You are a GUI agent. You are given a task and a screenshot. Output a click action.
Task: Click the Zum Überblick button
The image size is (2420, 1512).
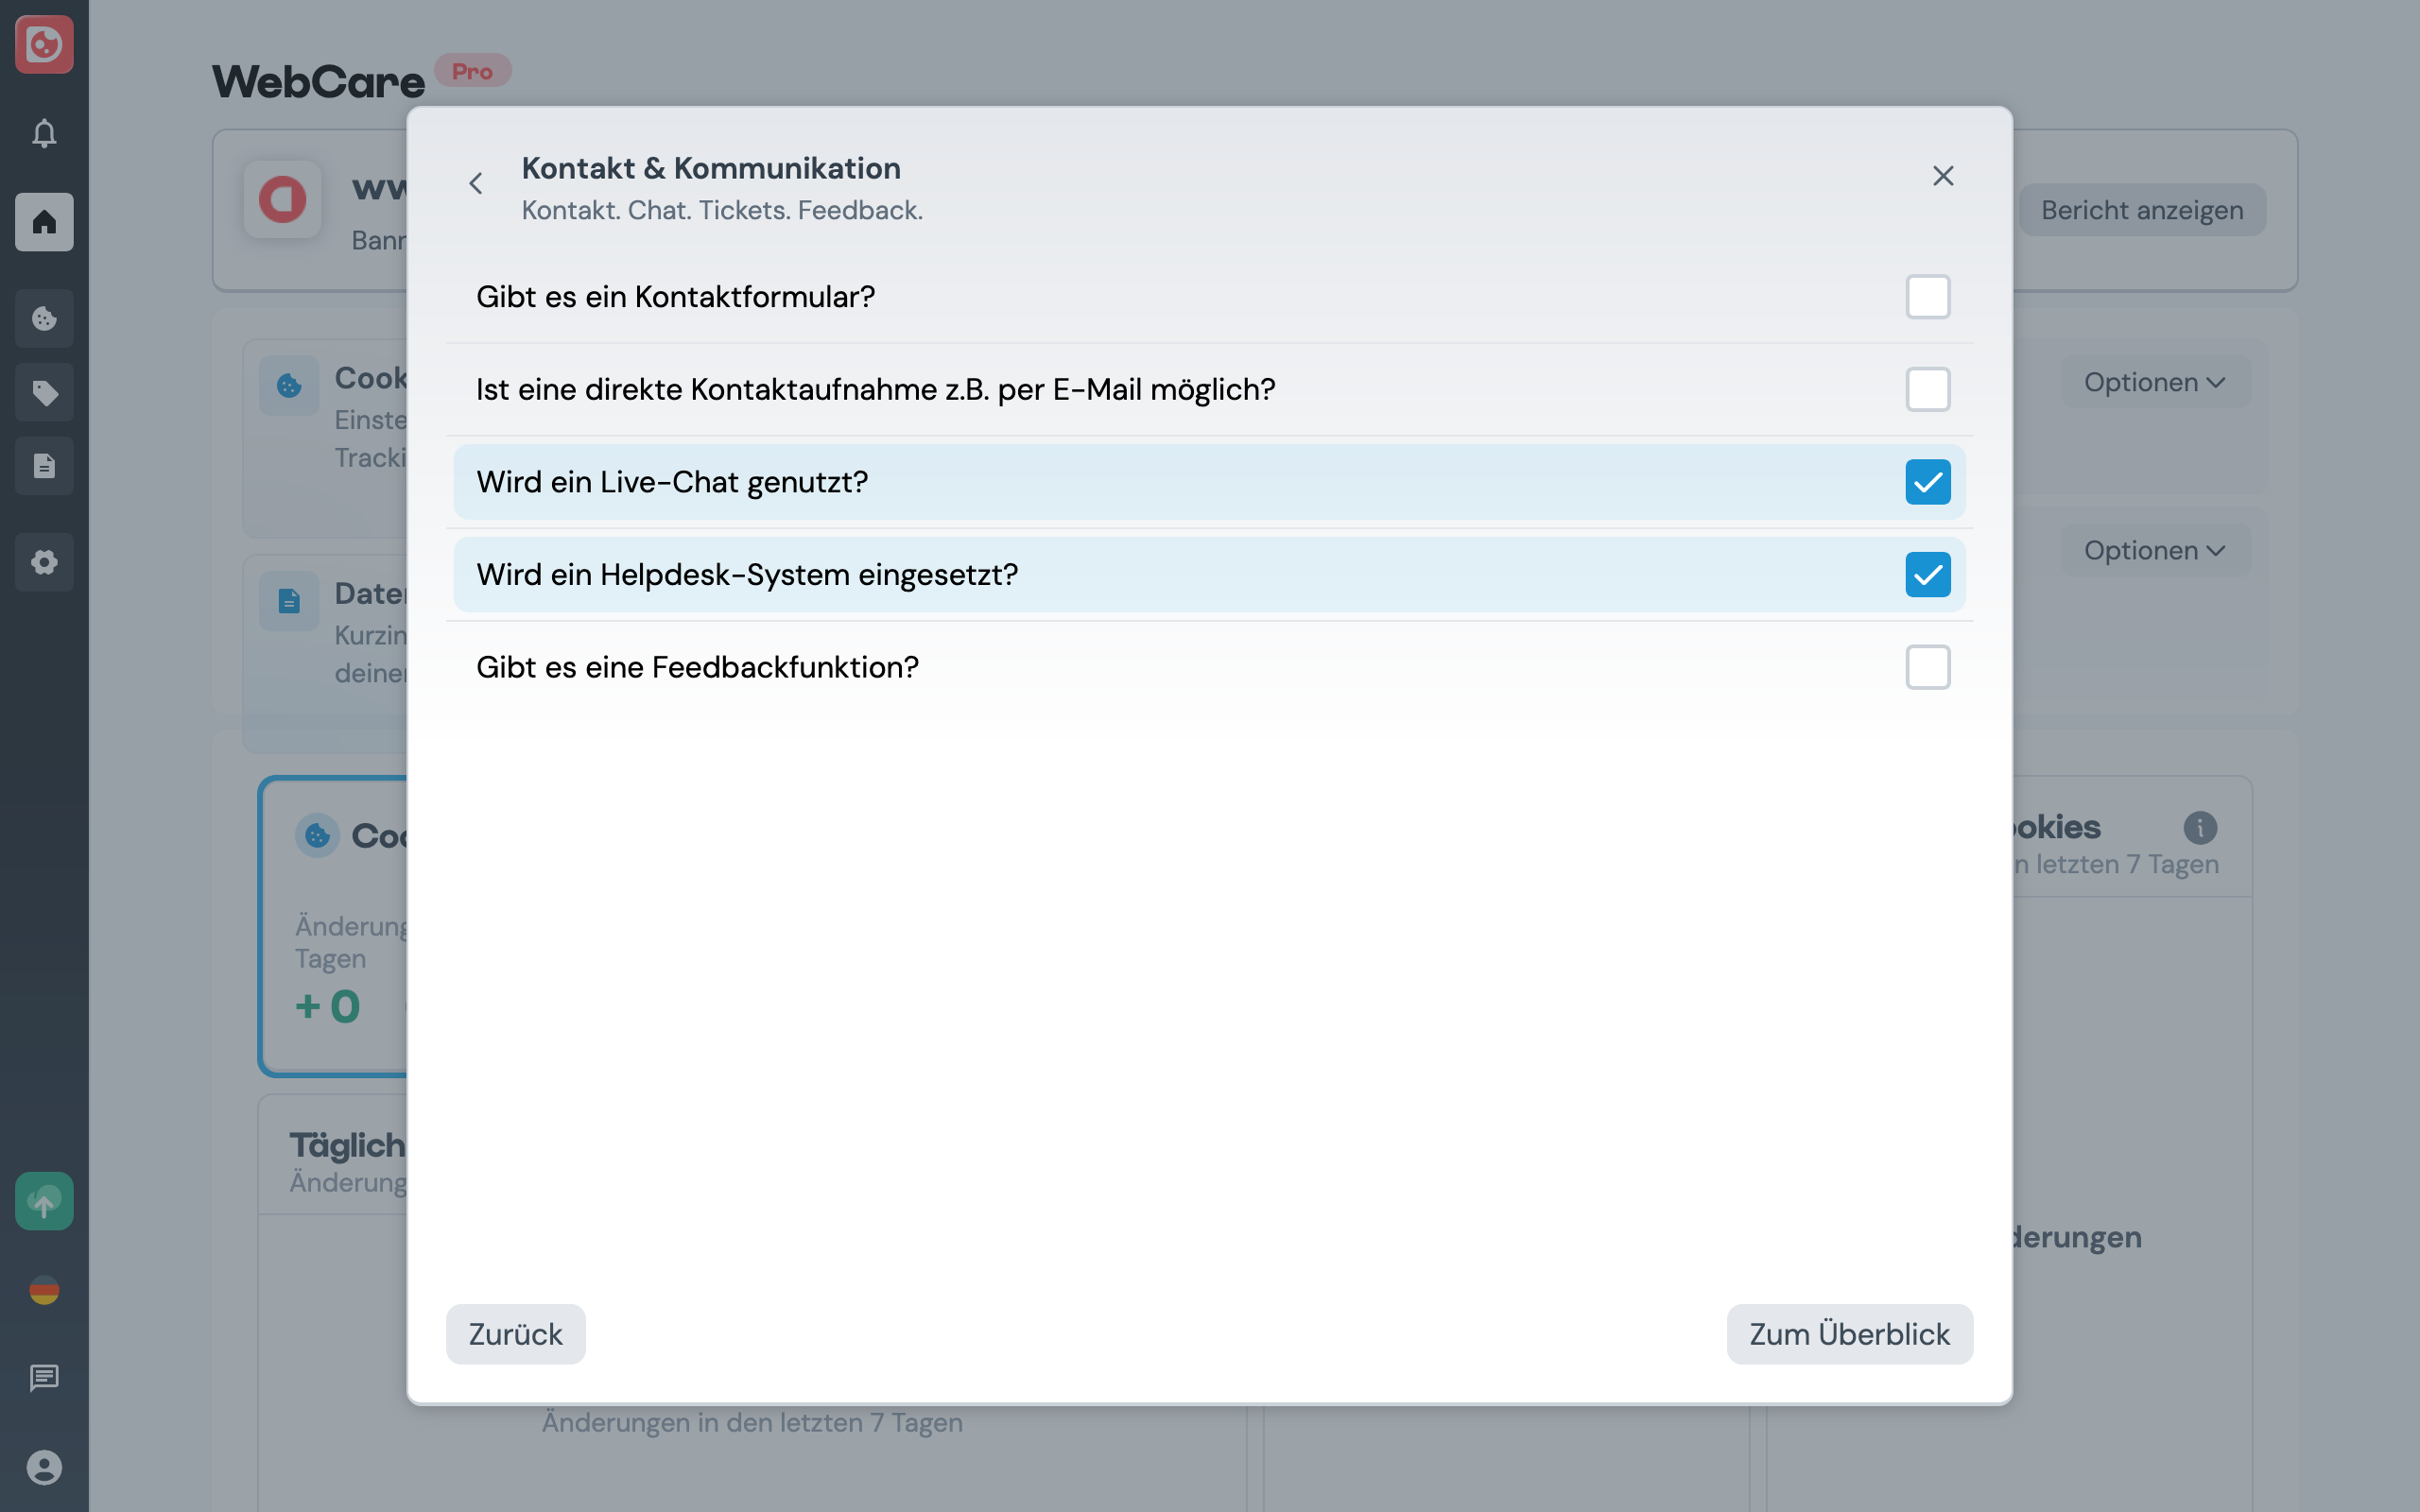pos(1849,1333)
